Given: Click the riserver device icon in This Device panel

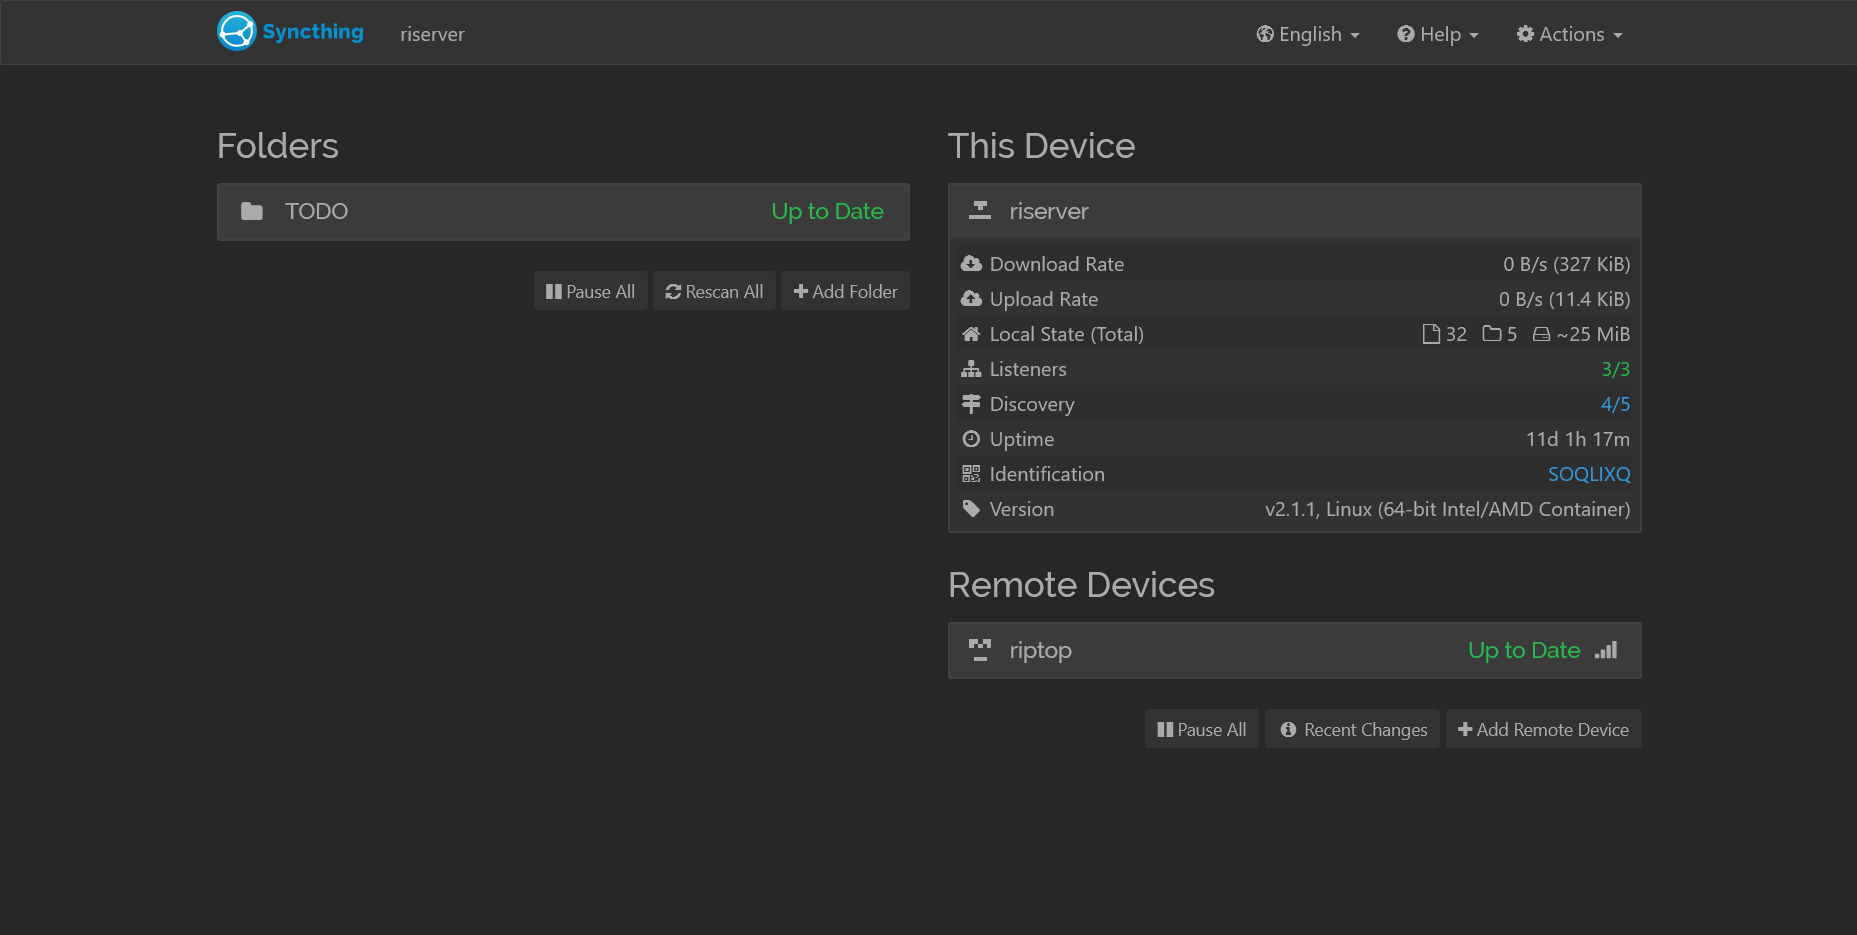Looking at the screenshot, I should pos(980,211).
